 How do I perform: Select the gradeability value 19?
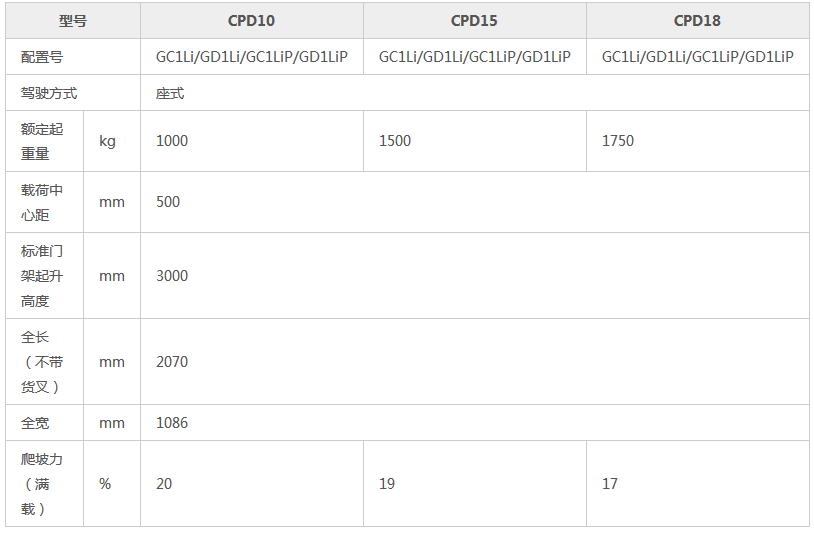point(387,484)
